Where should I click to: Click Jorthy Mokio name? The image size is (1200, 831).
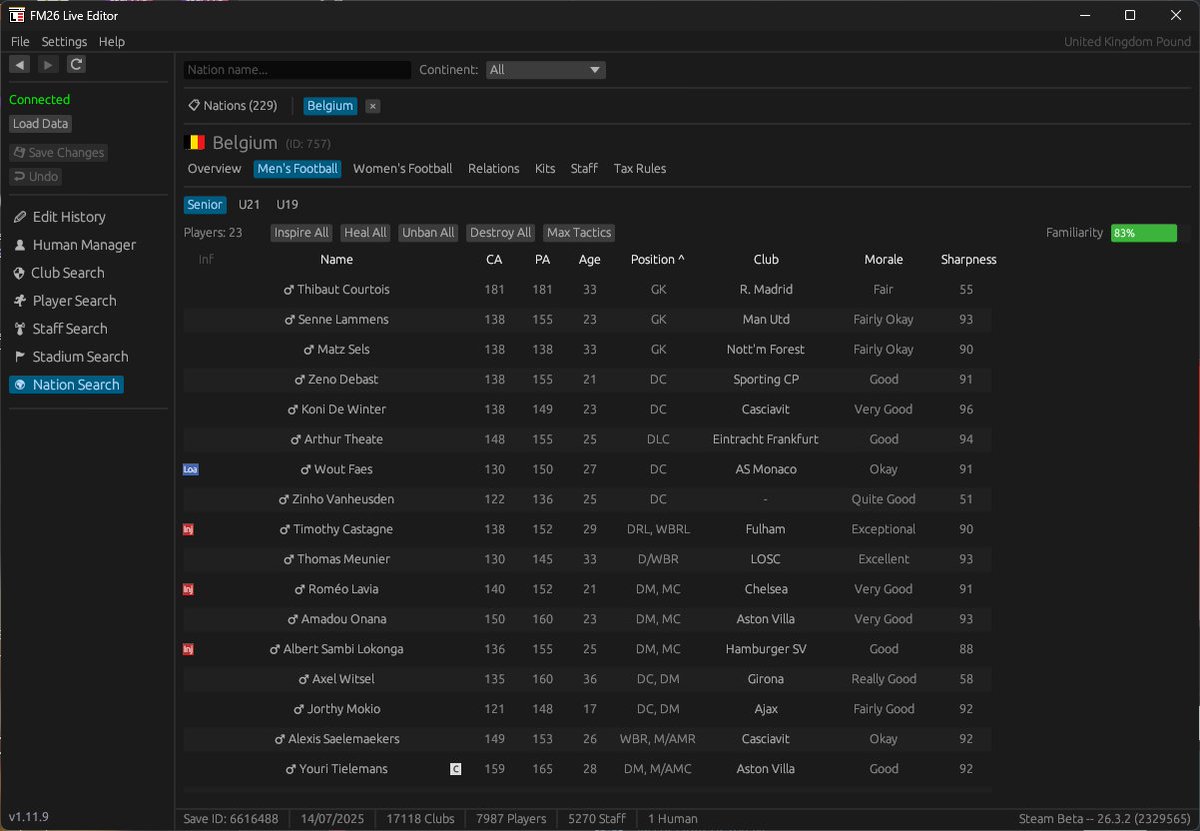point(344,709)
